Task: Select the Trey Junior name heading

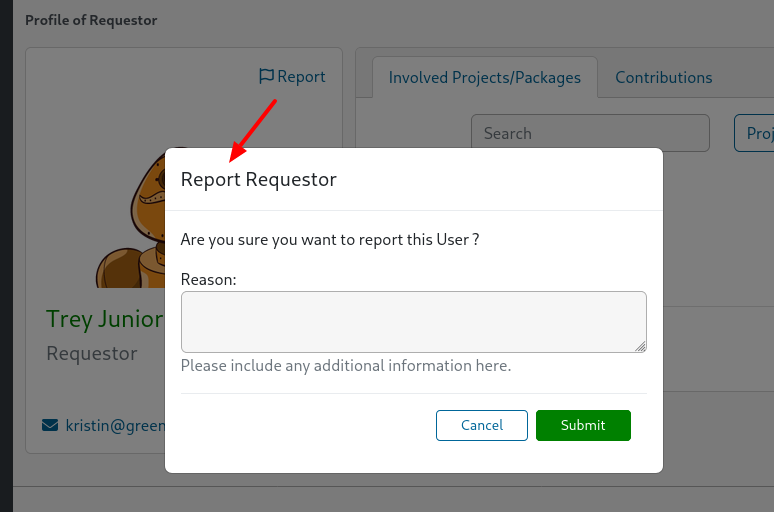Action: 104,319
